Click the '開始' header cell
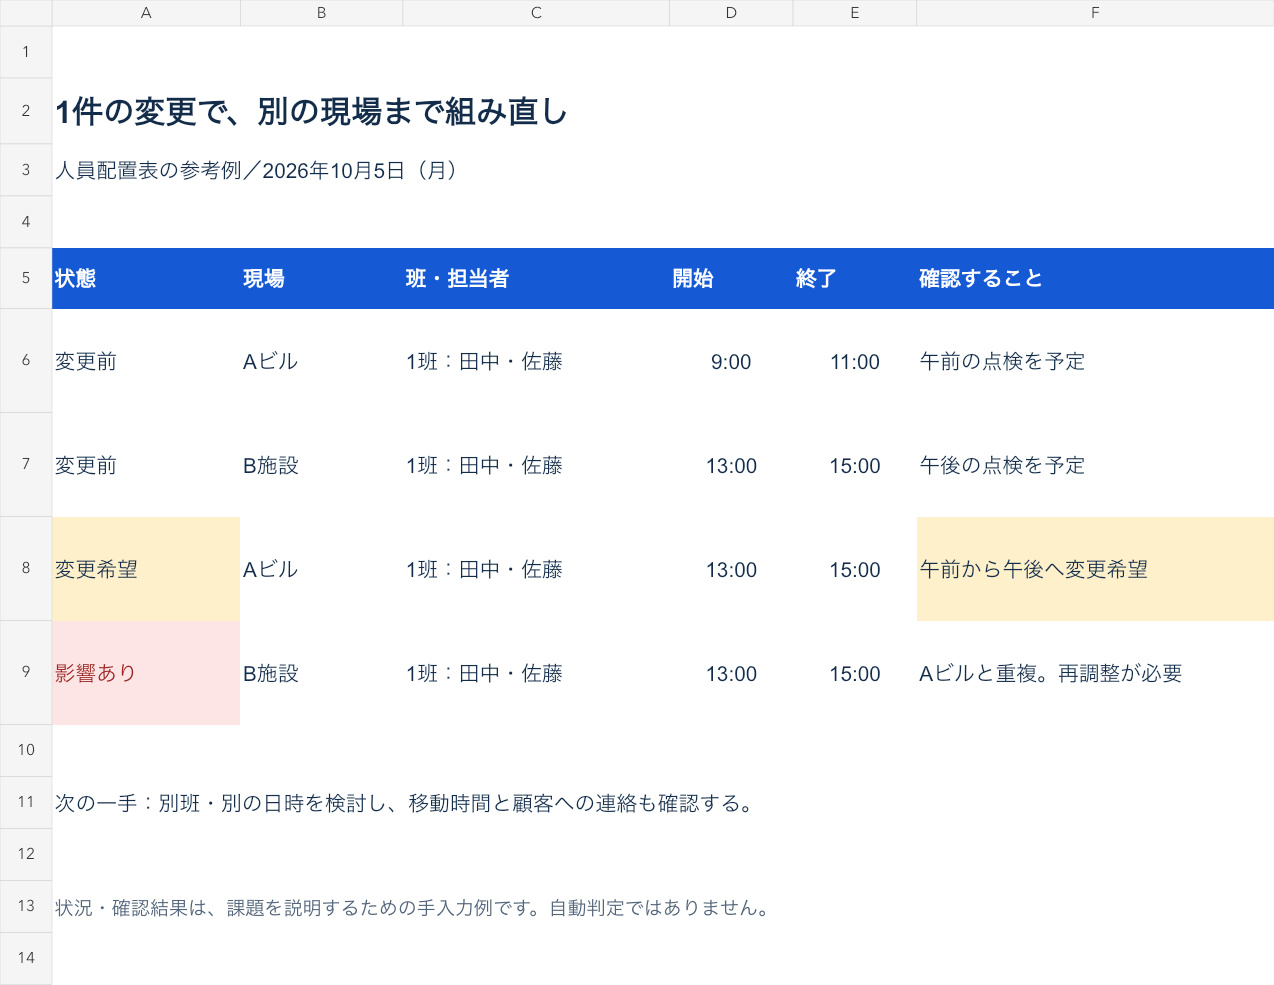The width and height of the screenshot is (1274, 985). [731, 278]
